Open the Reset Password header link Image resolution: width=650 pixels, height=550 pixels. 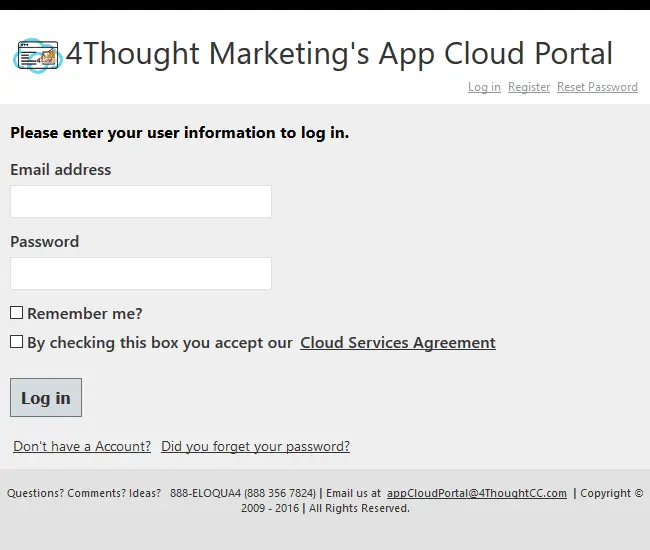(x=597, y=87)
